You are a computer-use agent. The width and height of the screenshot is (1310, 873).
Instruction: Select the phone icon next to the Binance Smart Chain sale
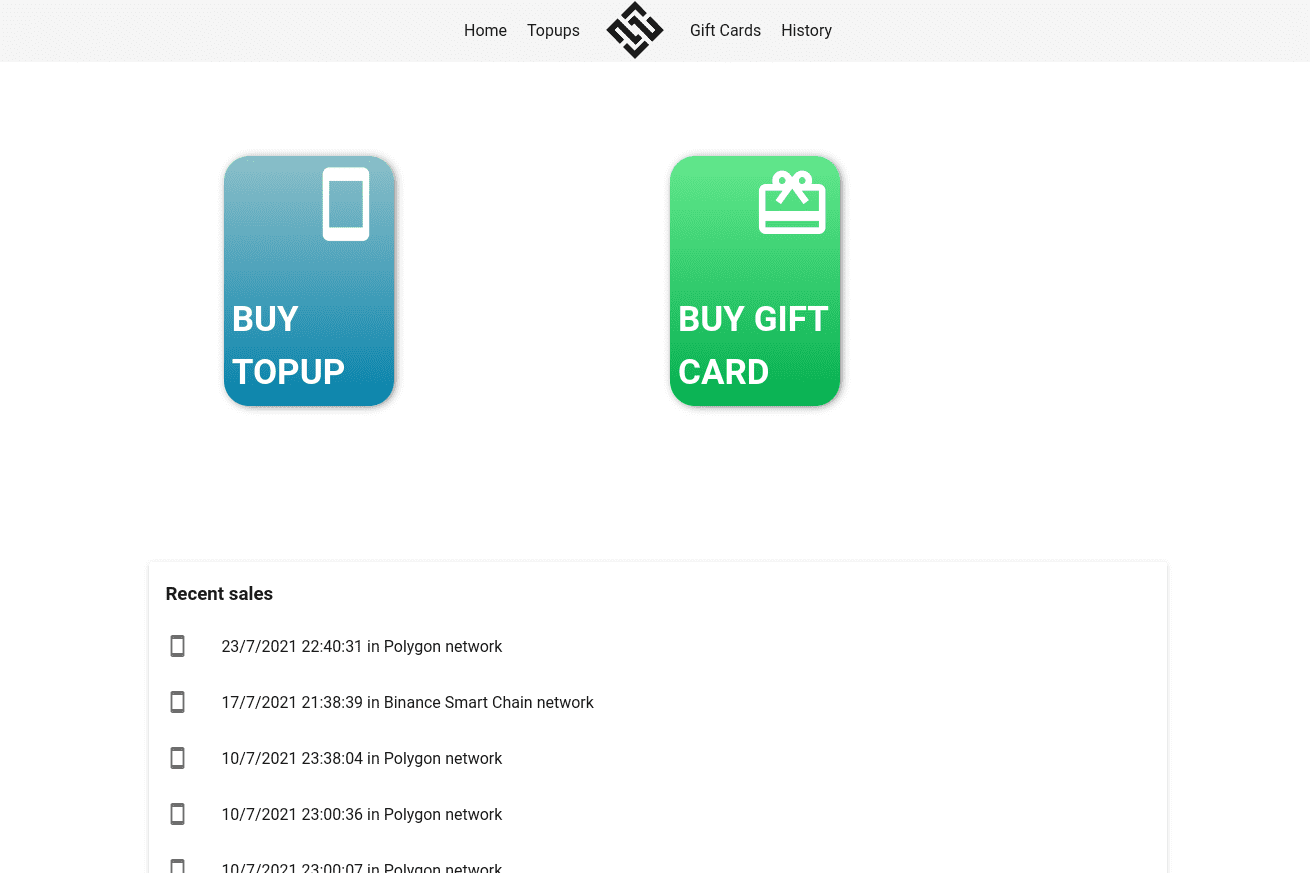tap(177, 702)
